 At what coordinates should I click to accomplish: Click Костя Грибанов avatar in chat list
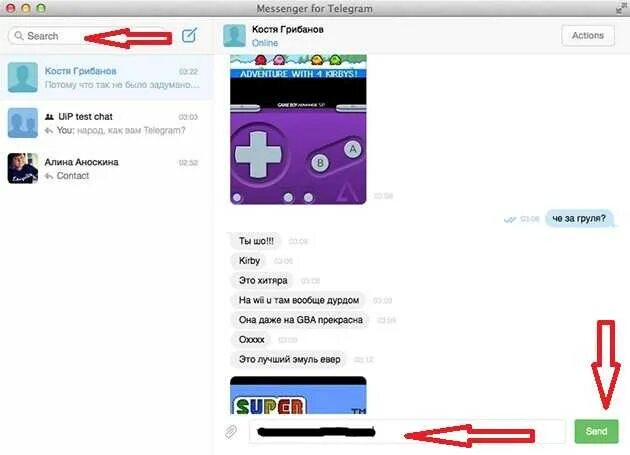(x=22, y=77)
